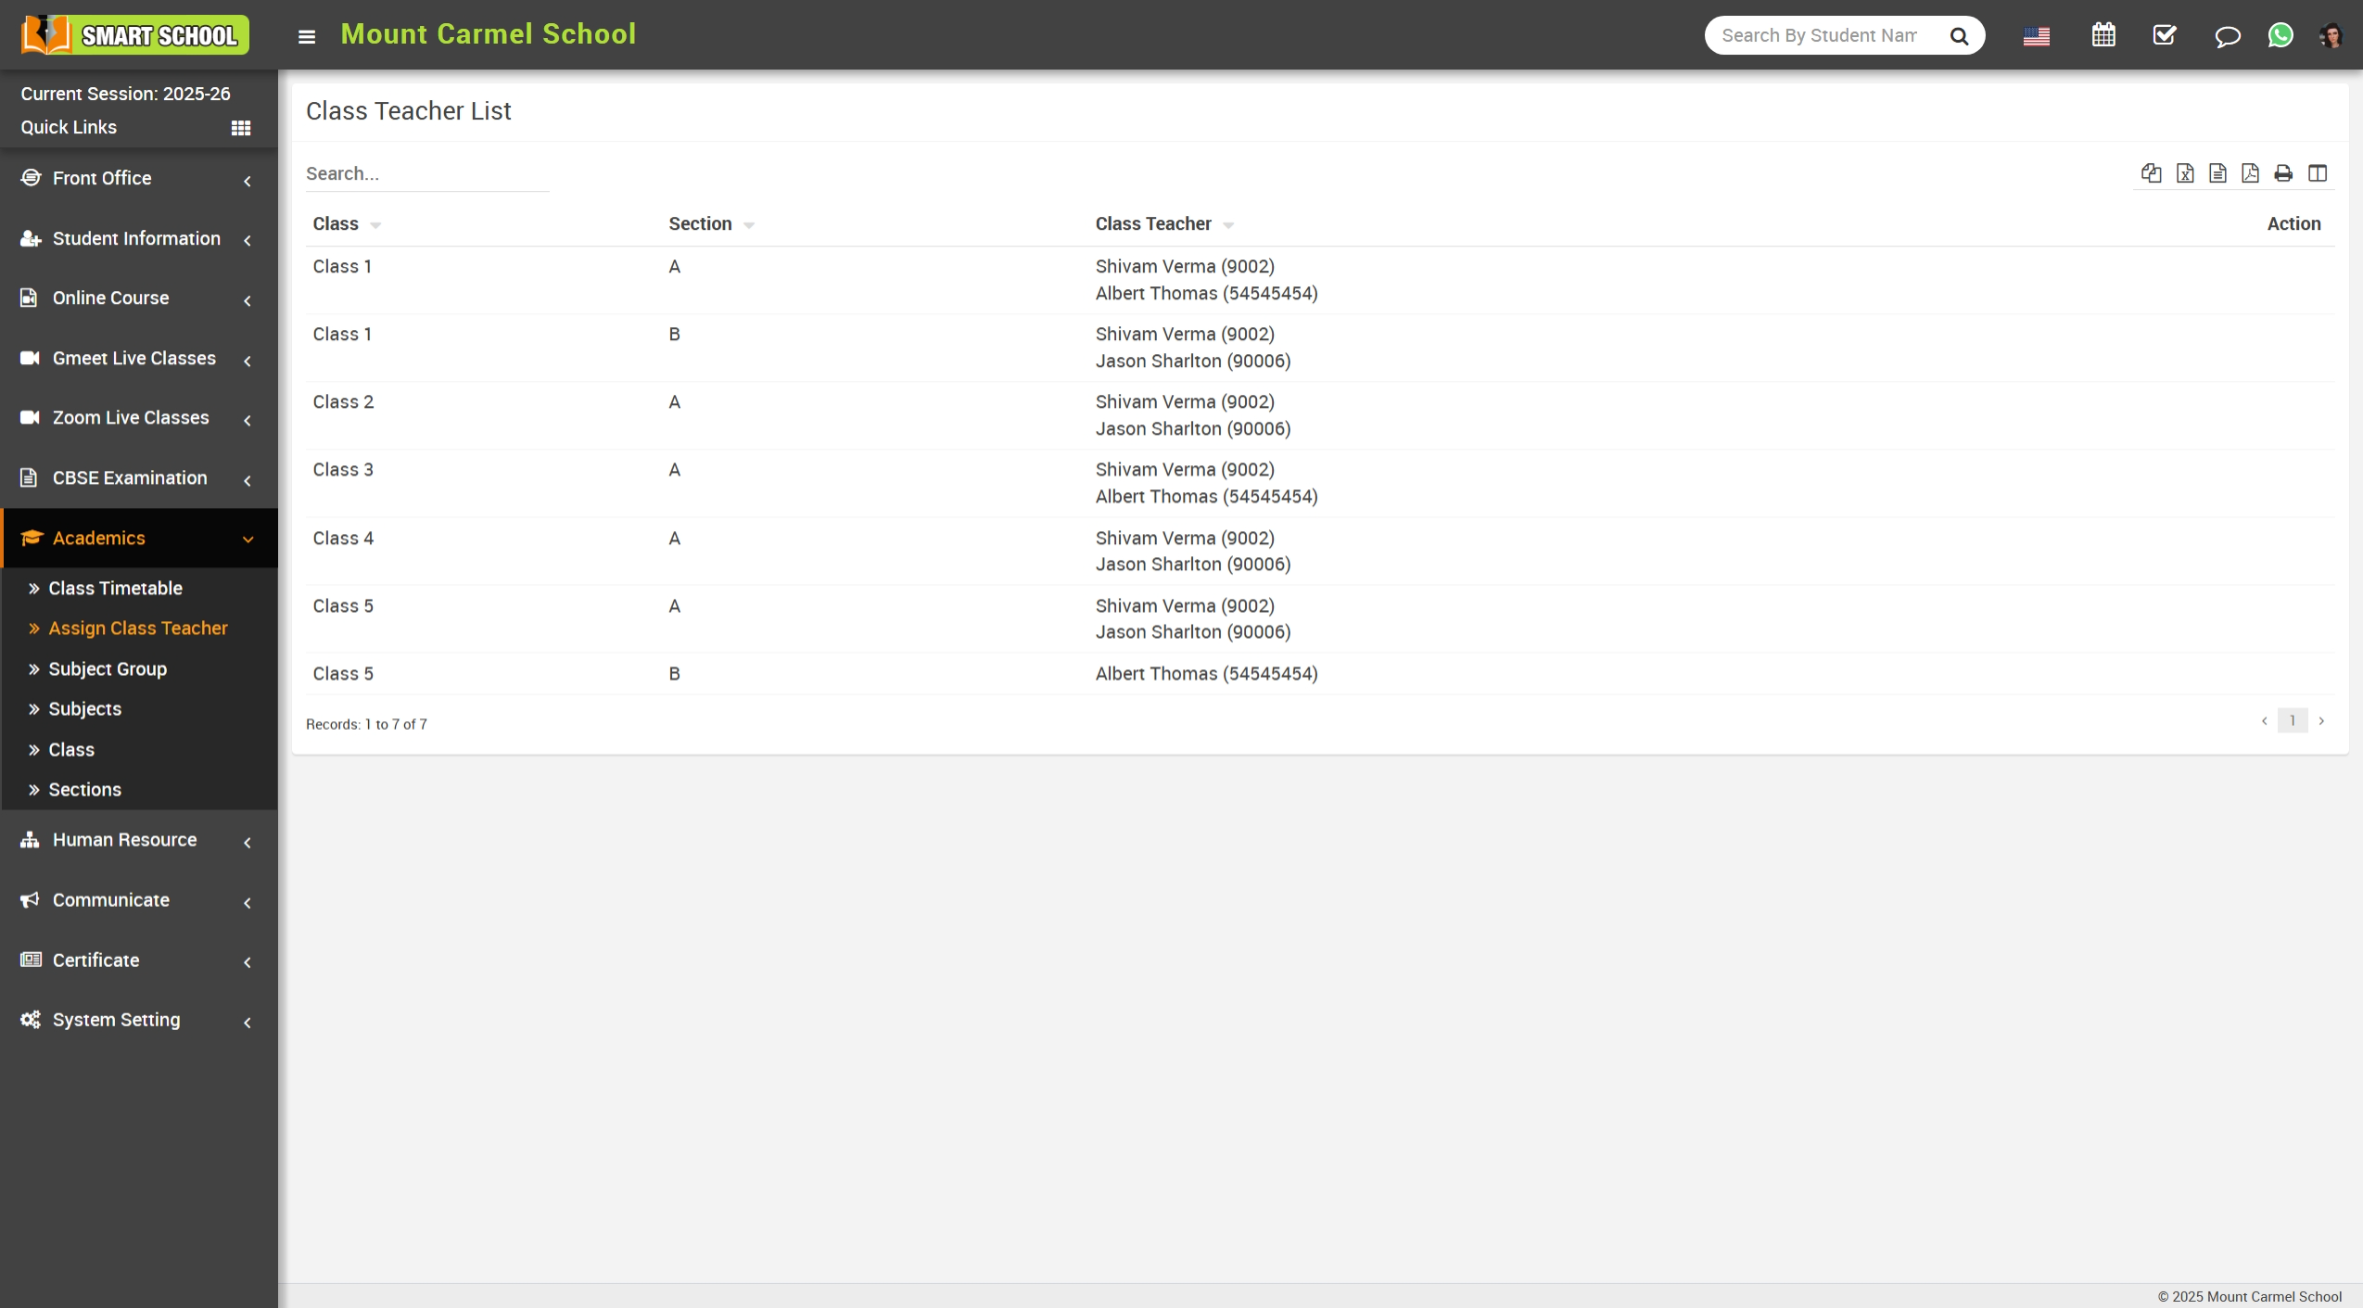Select page 1 in pagination

(2292, 720)
